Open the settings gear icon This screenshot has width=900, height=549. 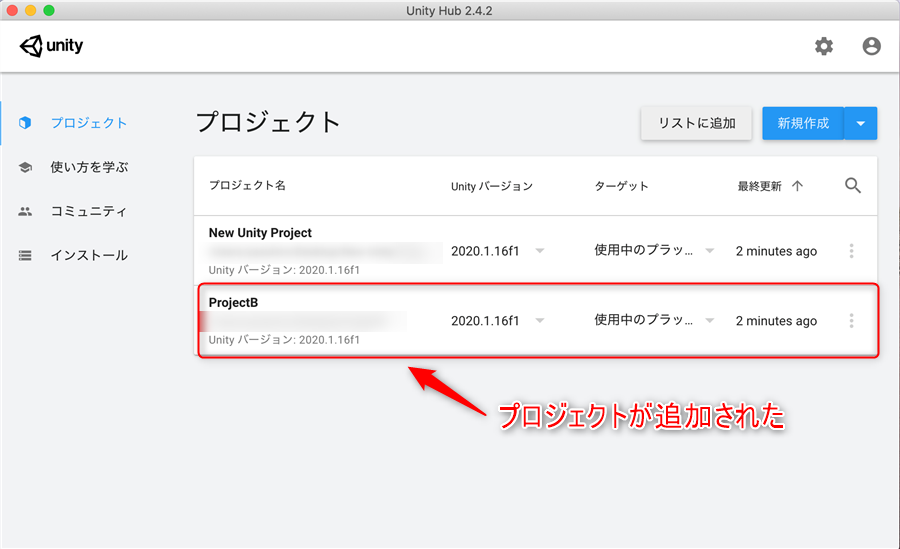[824, 46]
